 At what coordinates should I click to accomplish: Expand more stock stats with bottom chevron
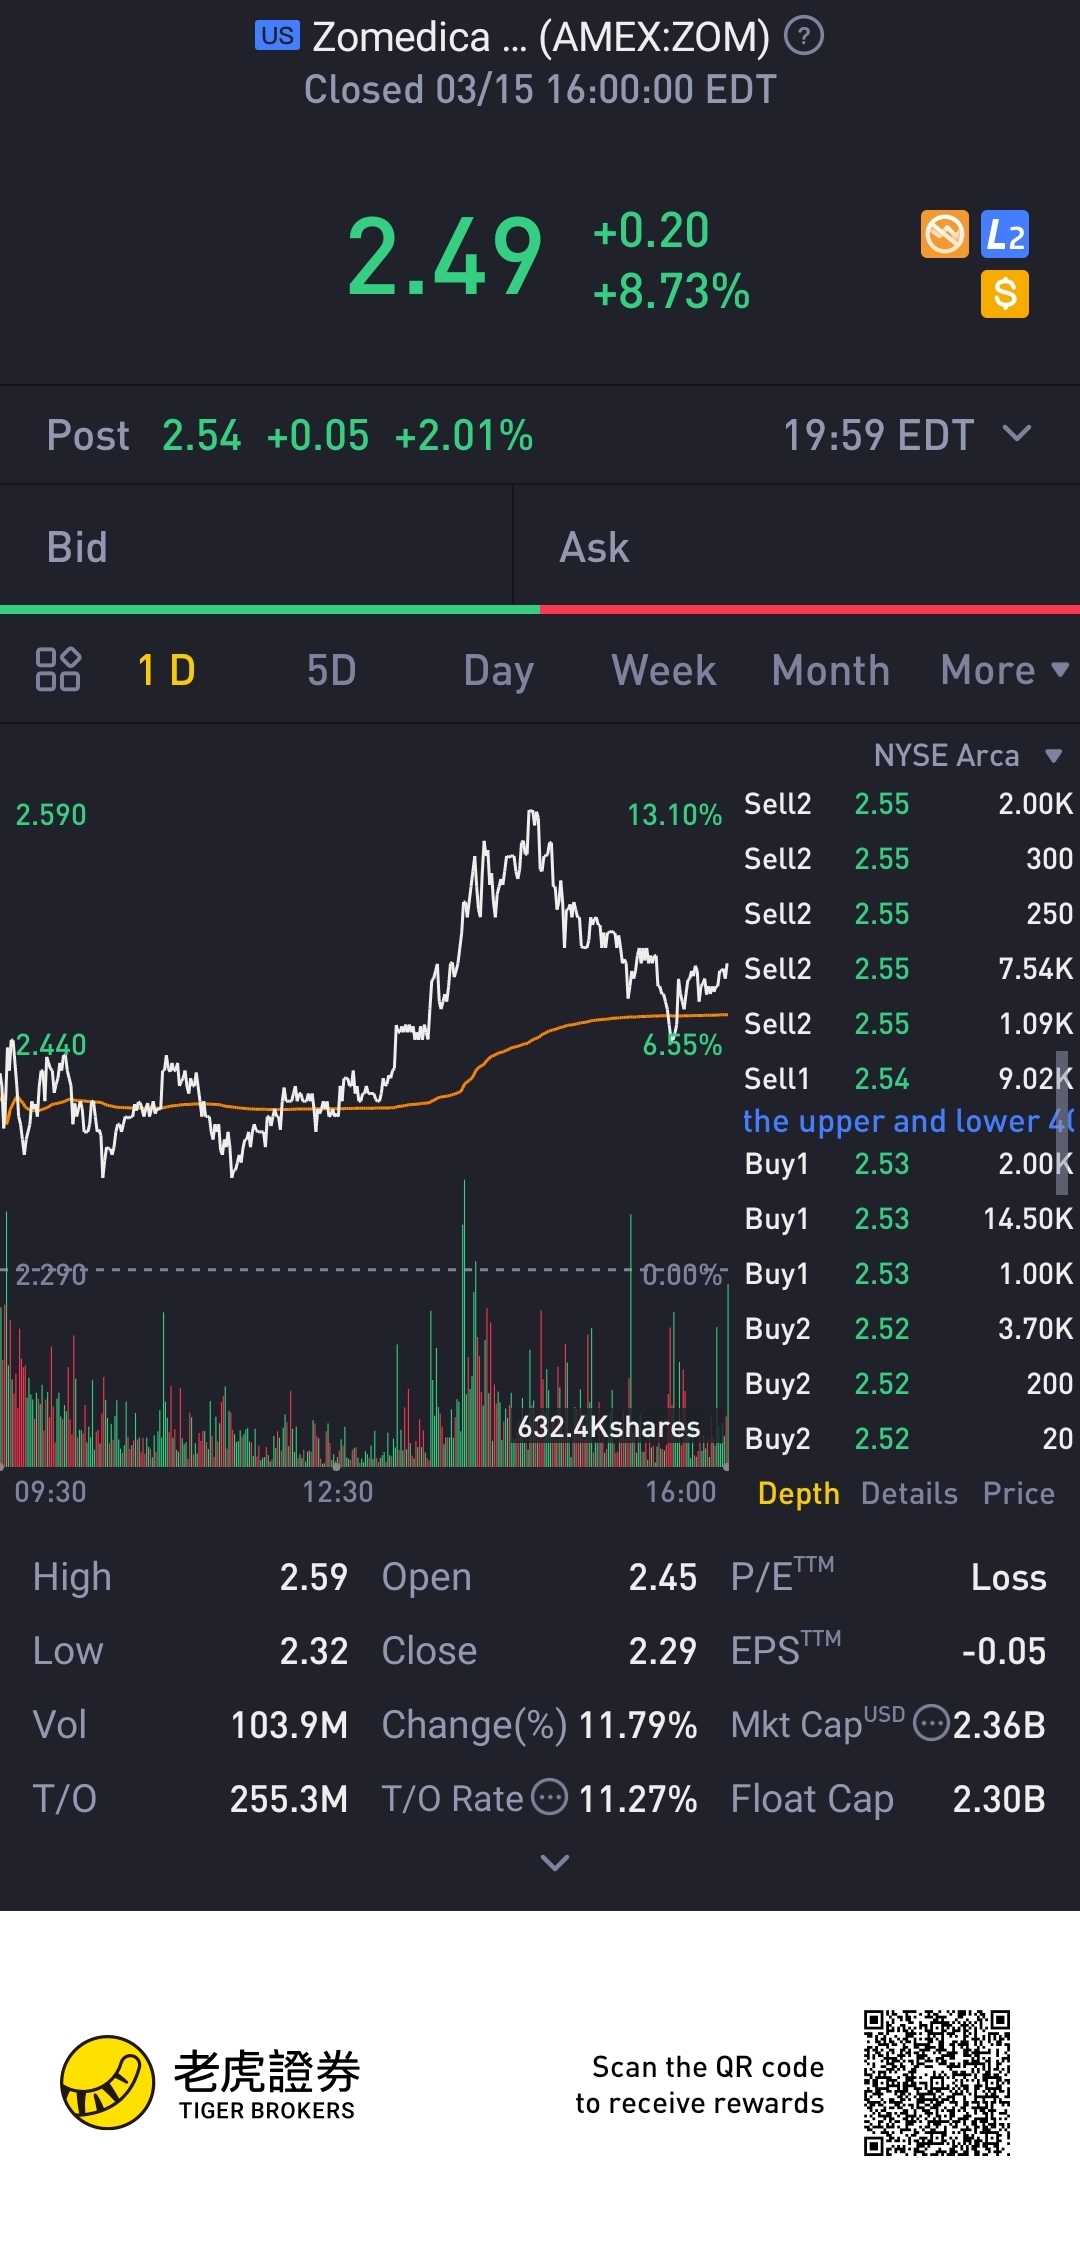(554, 1862)
